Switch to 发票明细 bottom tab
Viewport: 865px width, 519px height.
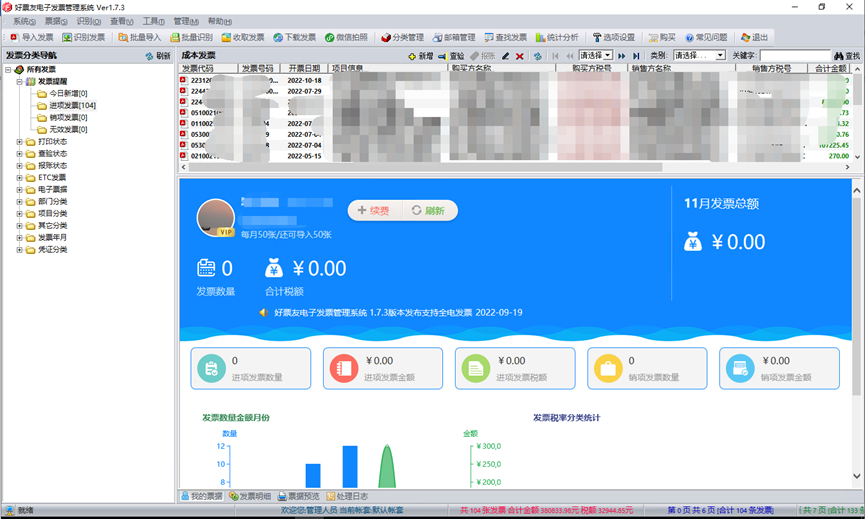[x=250, y=496]
